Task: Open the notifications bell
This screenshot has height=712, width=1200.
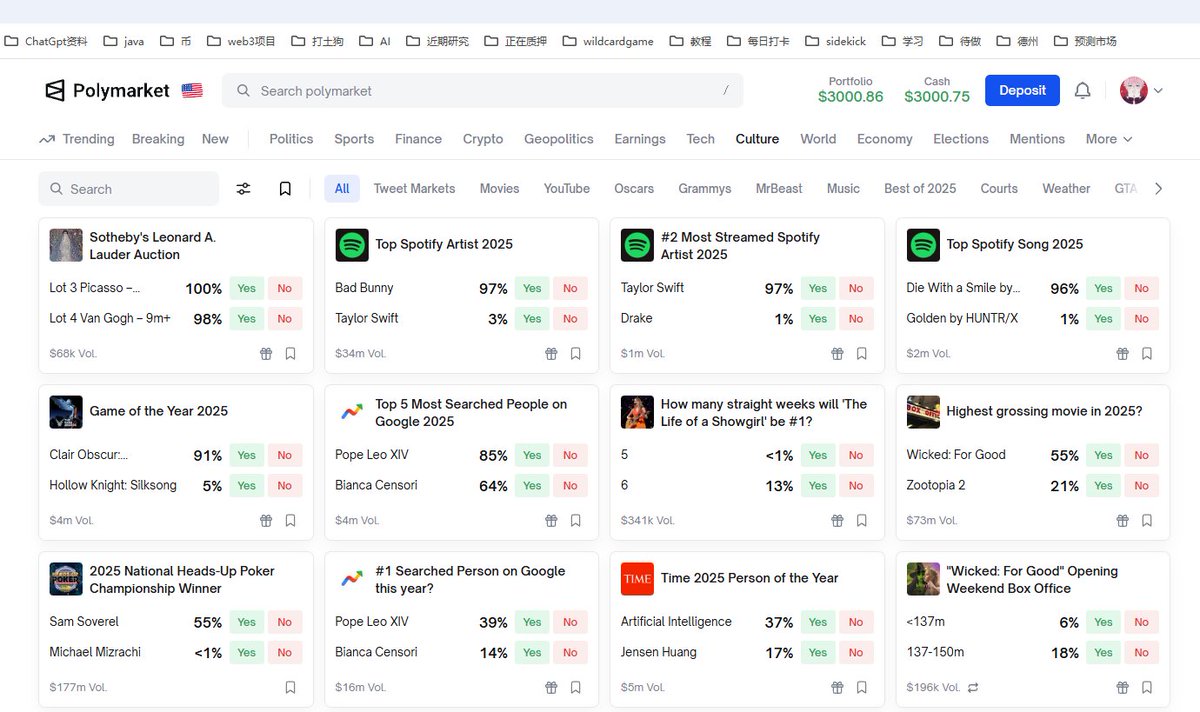Action: click(x=1082, y=91)
